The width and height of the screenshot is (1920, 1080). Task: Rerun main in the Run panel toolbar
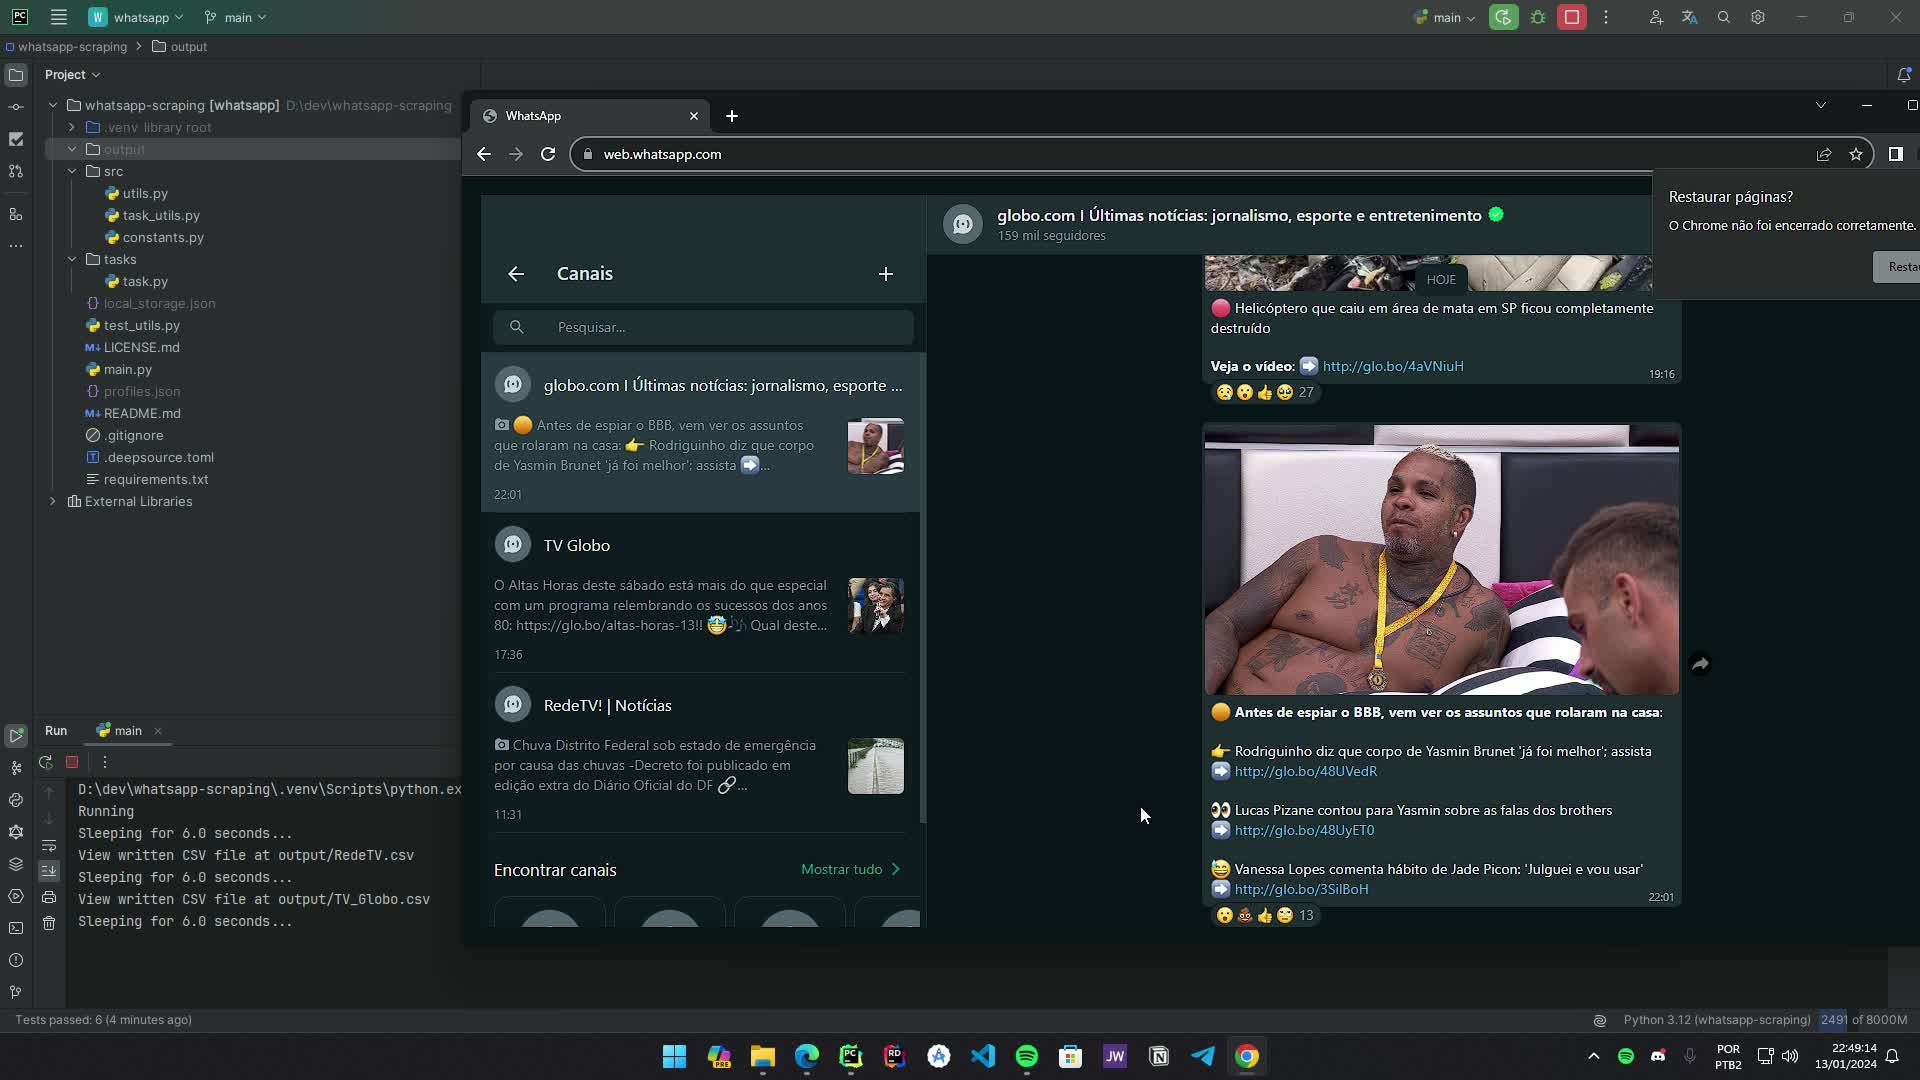coord(46,762)
